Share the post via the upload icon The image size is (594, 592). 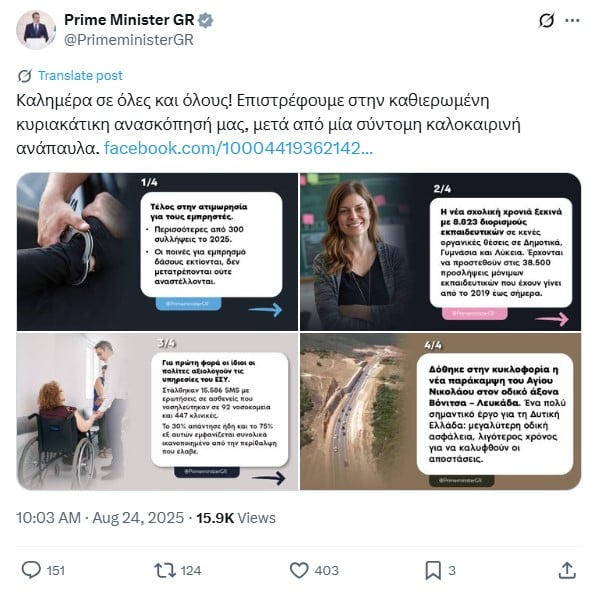tap(567, 570)
